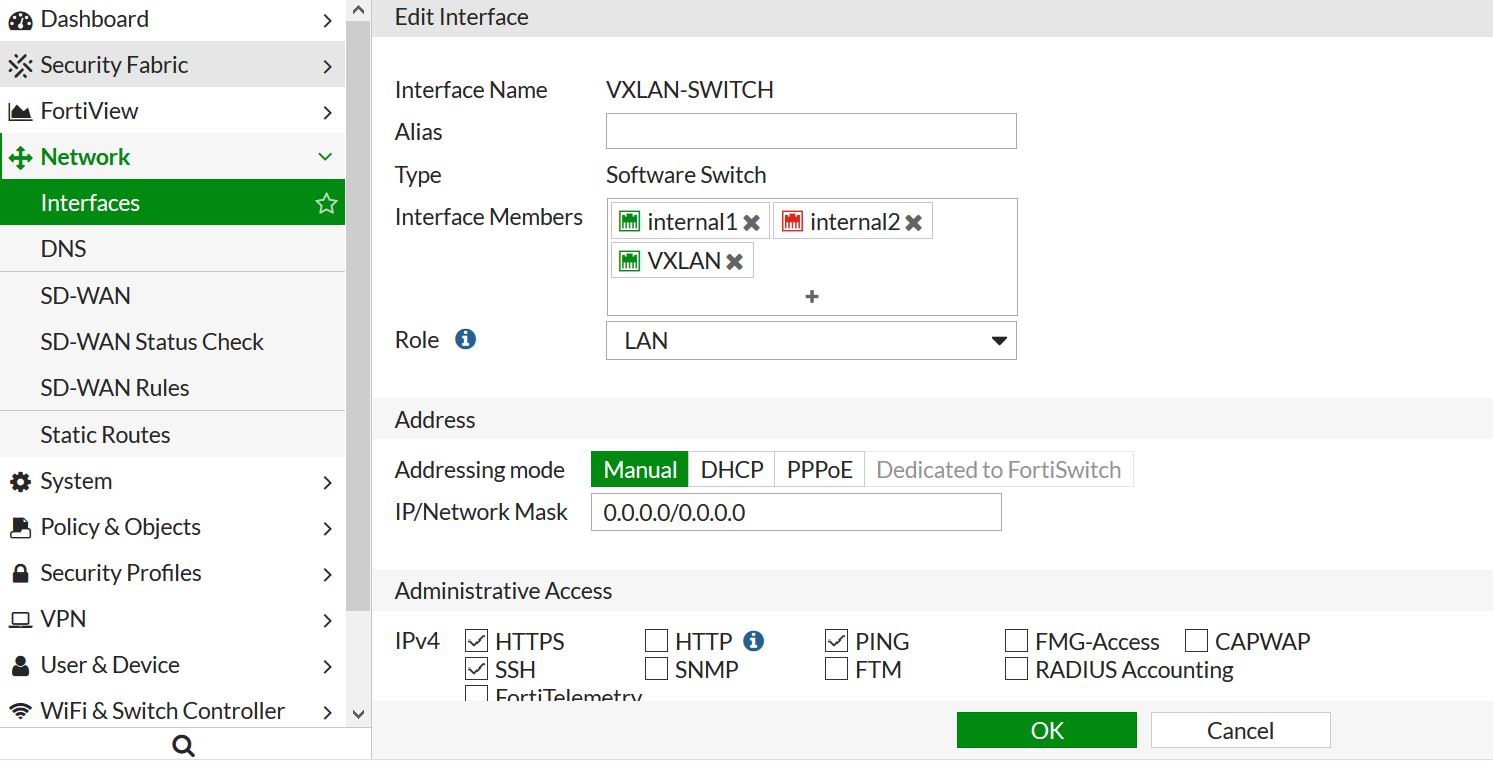Click the VPN laptop icon

point(20,620)
